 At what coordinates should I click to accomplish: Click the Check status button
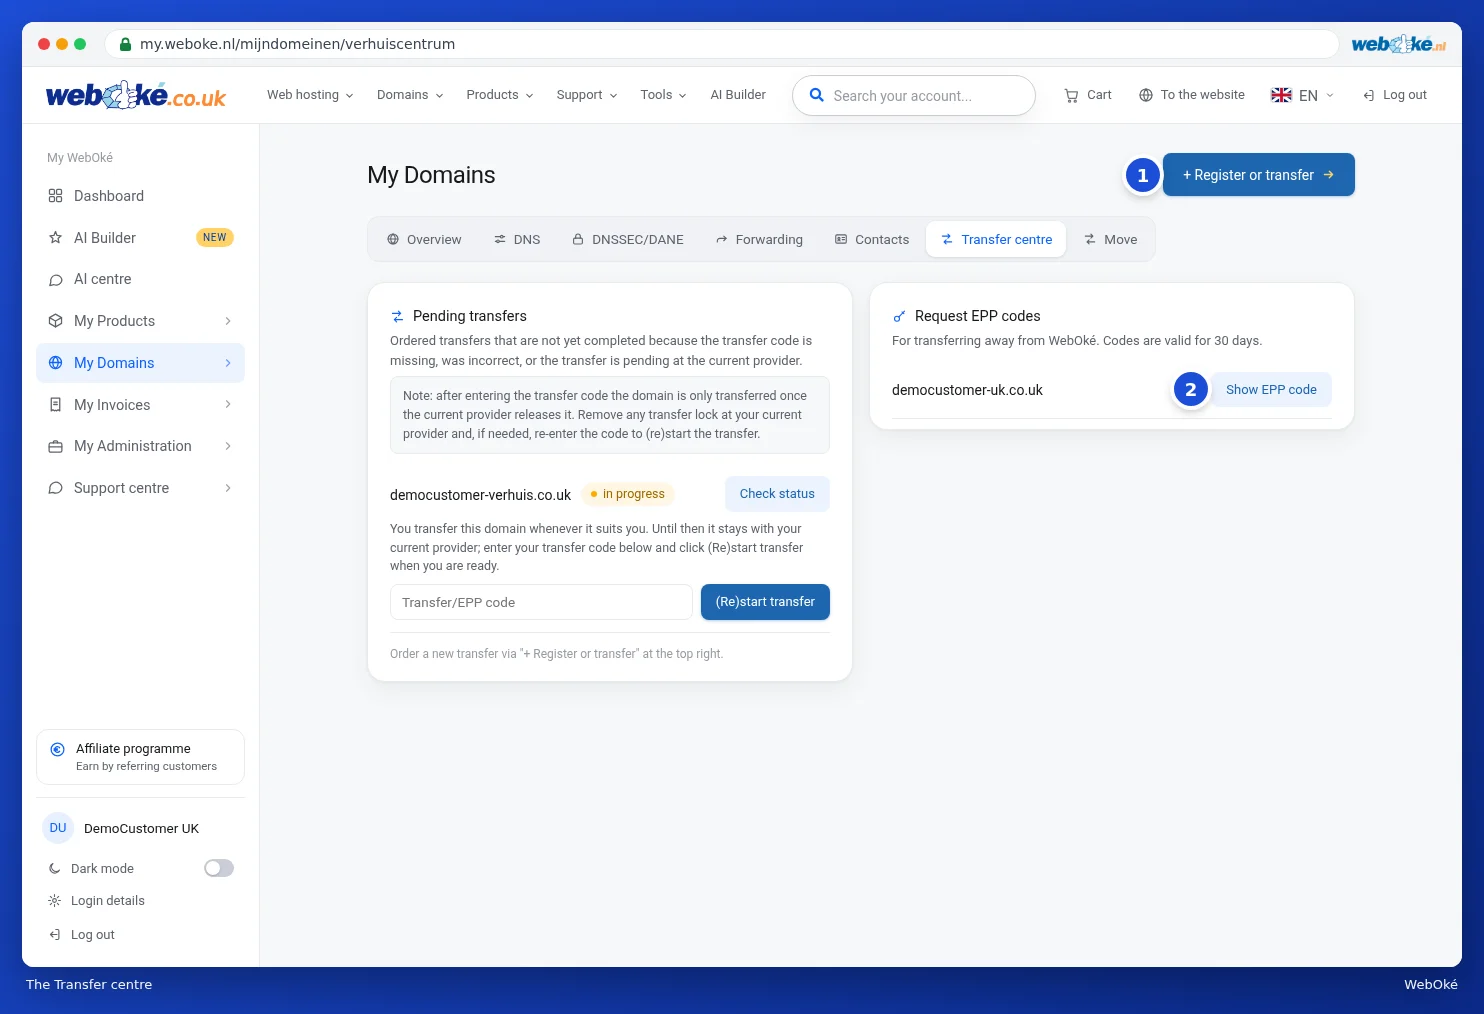pyautogui.click(x=777, y=494)
